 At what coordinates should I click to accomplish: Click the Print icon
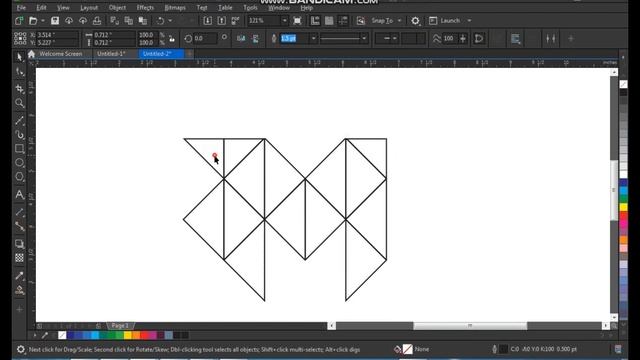pyautogui.click(x=97, y=20)
